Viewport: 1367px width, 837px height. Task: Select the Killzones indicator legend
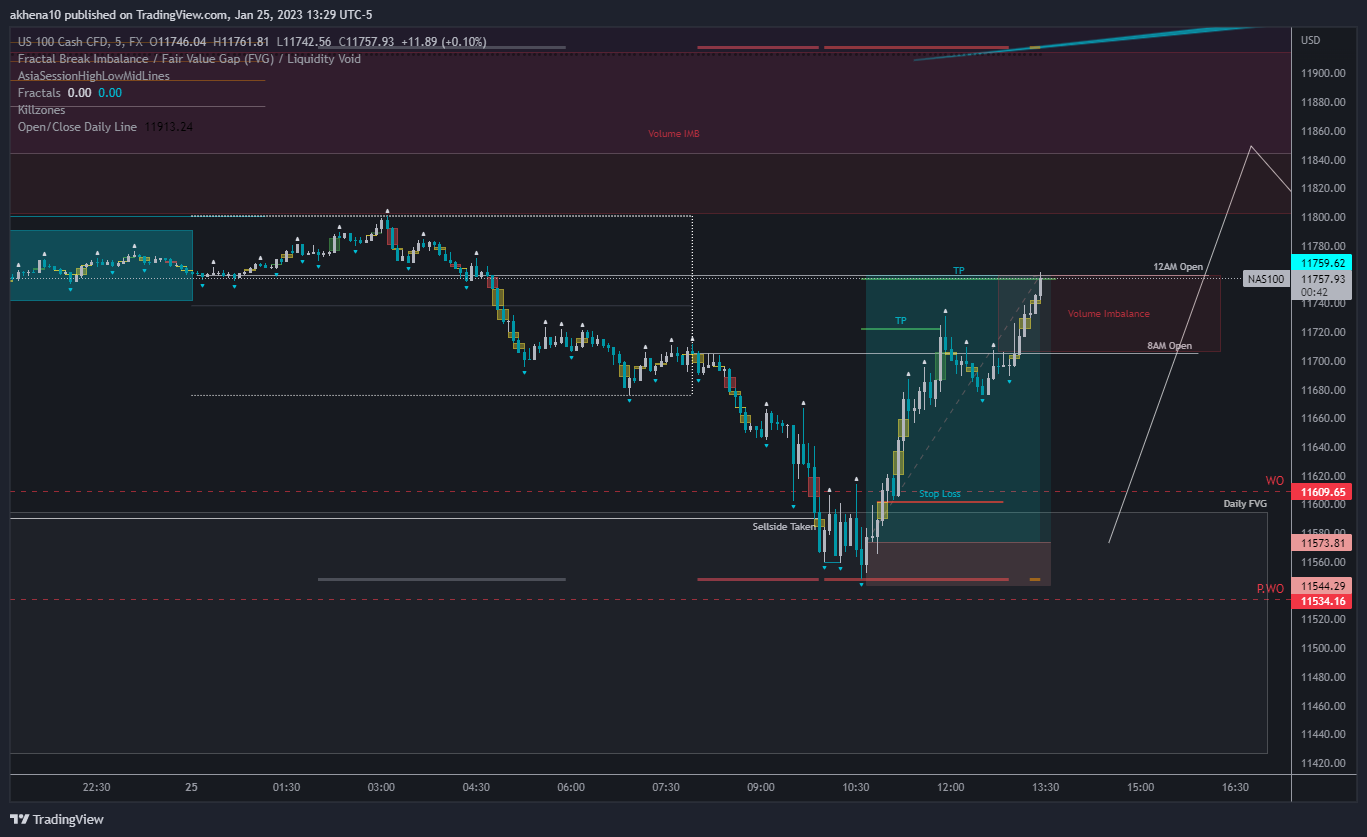click(x=41, y=110)
